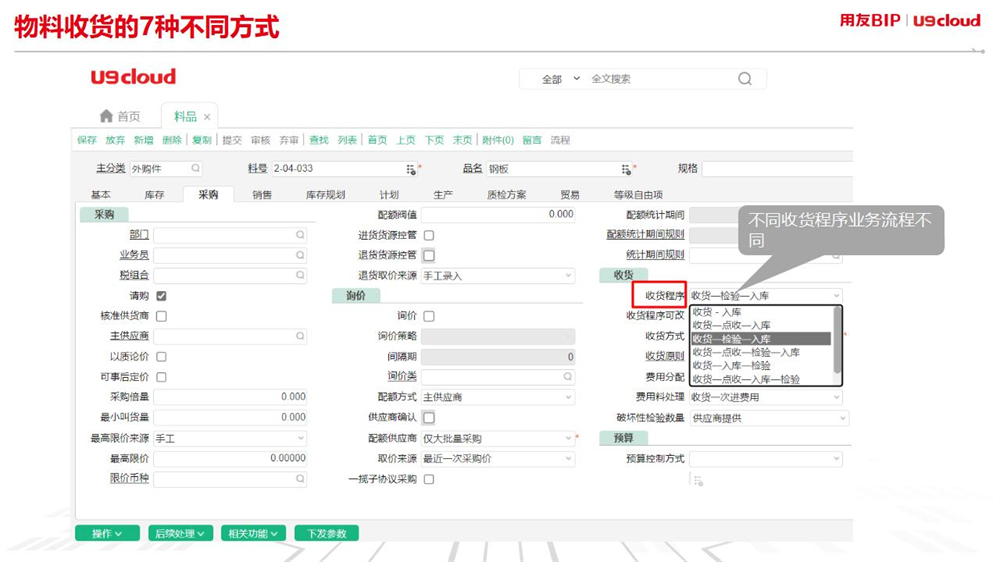Screen dimensions: 1000x562
Task: Close the 料品 tab
Action: (x=207, y=117)
